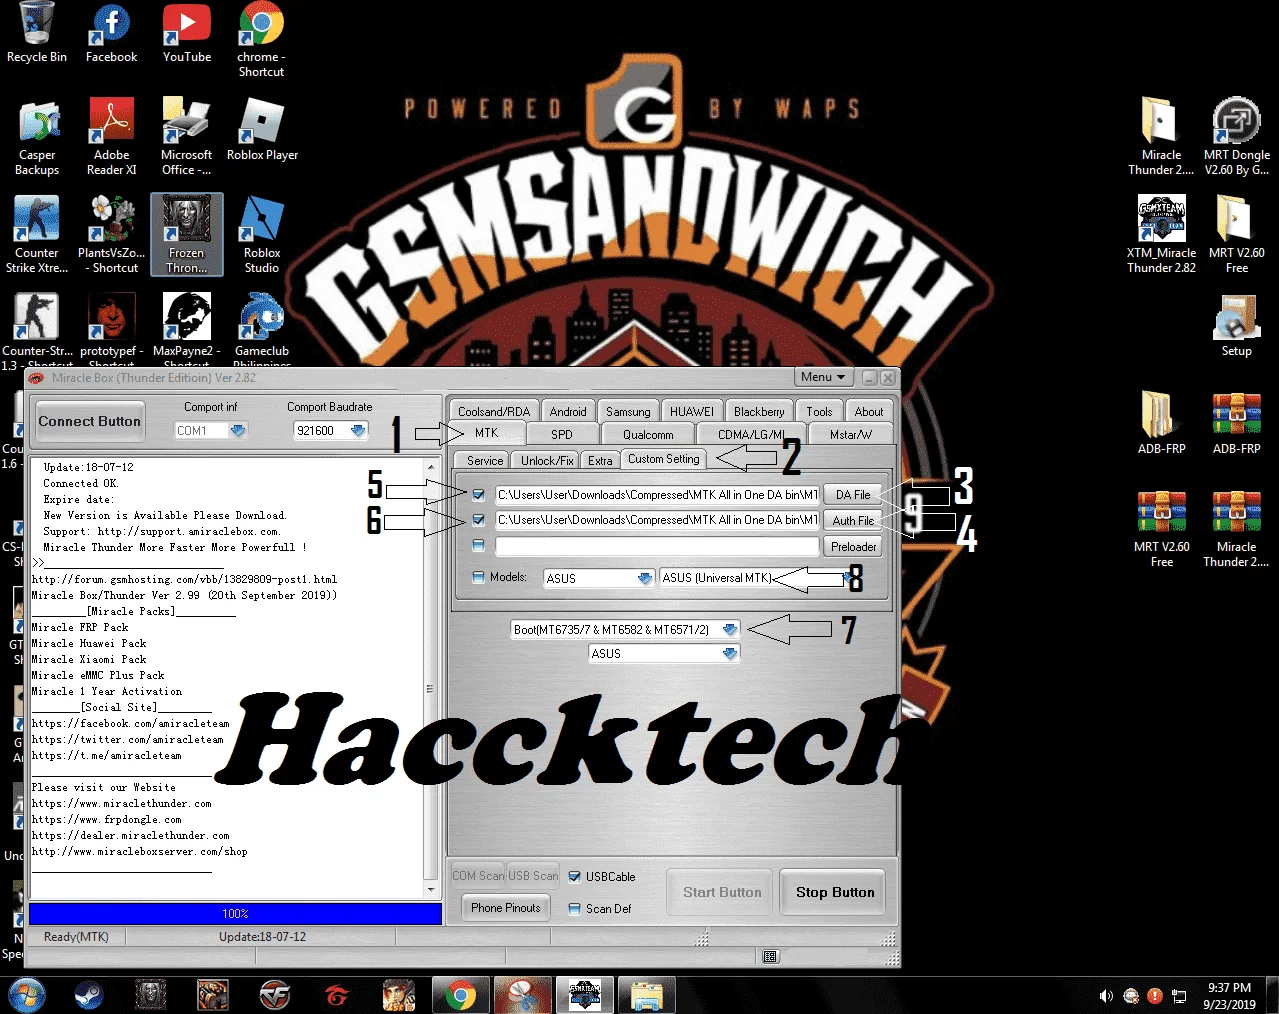Open the Boot(MT6735/7 & MT6582) dropdown

(x=730, y=629)
